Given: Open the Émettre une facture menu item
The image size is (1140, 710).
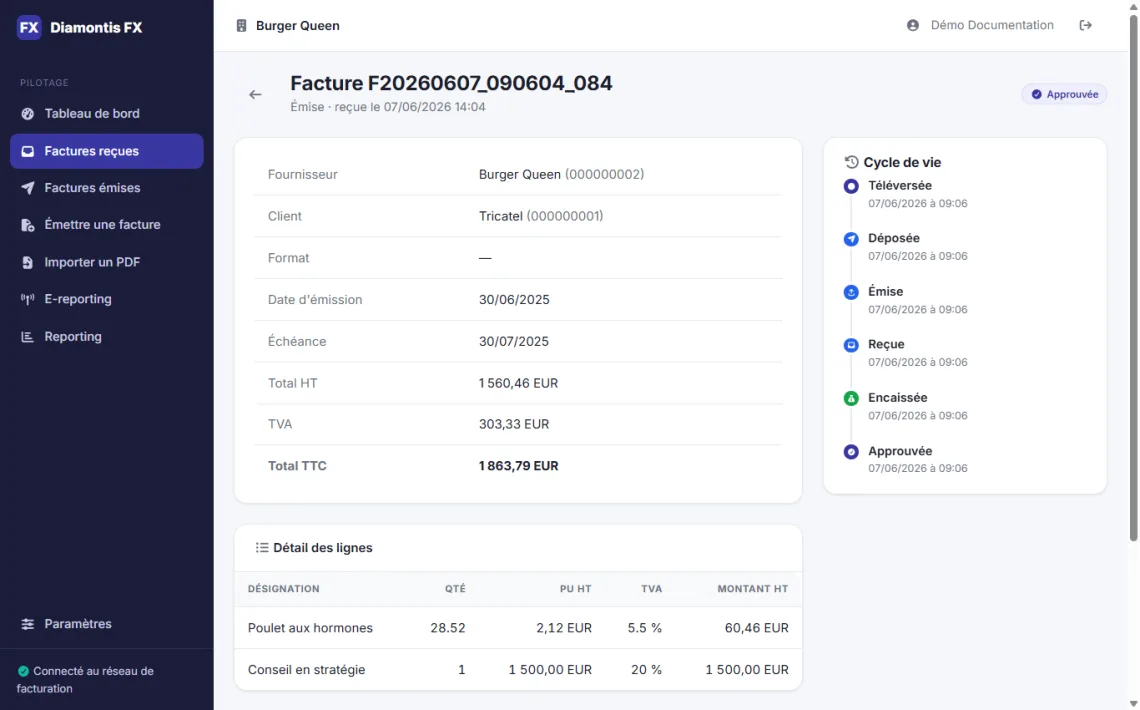Looking at the screenshot, I should [x=107, y=225].
